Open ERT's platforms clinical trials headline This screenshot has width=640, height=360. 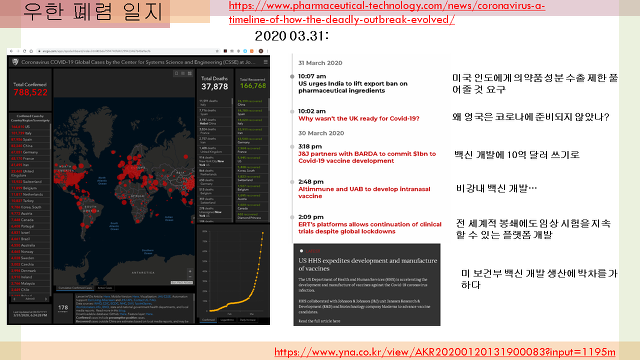pyautogui.click(x=370, y=228)
